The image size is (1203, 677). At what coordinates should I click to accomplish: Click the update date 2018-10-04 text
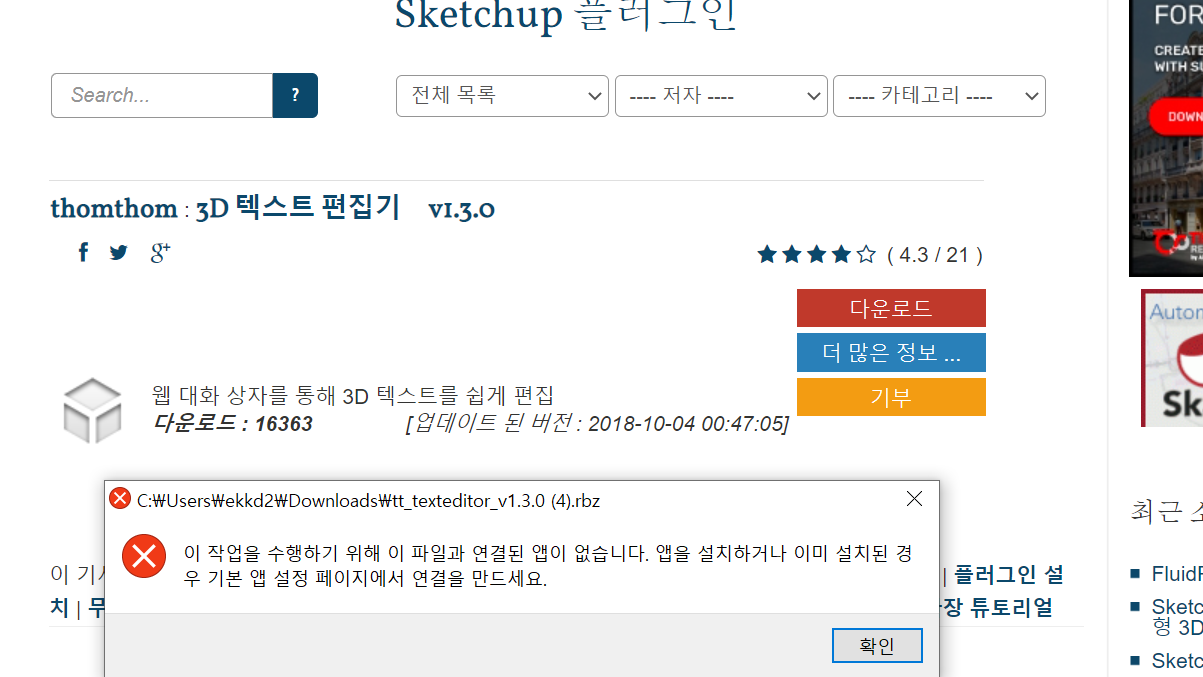tap(597, 424)
